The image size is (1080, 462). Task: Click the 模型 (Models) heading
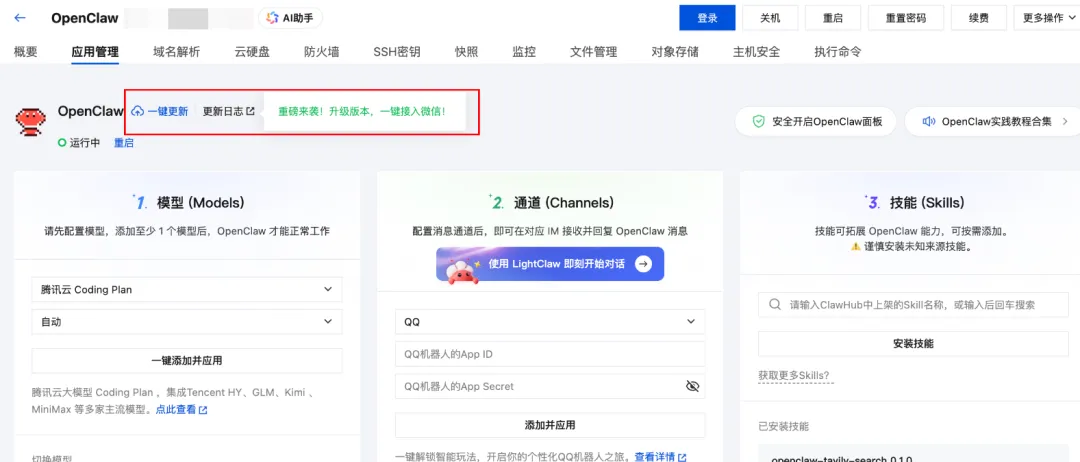tap(200, 202)
